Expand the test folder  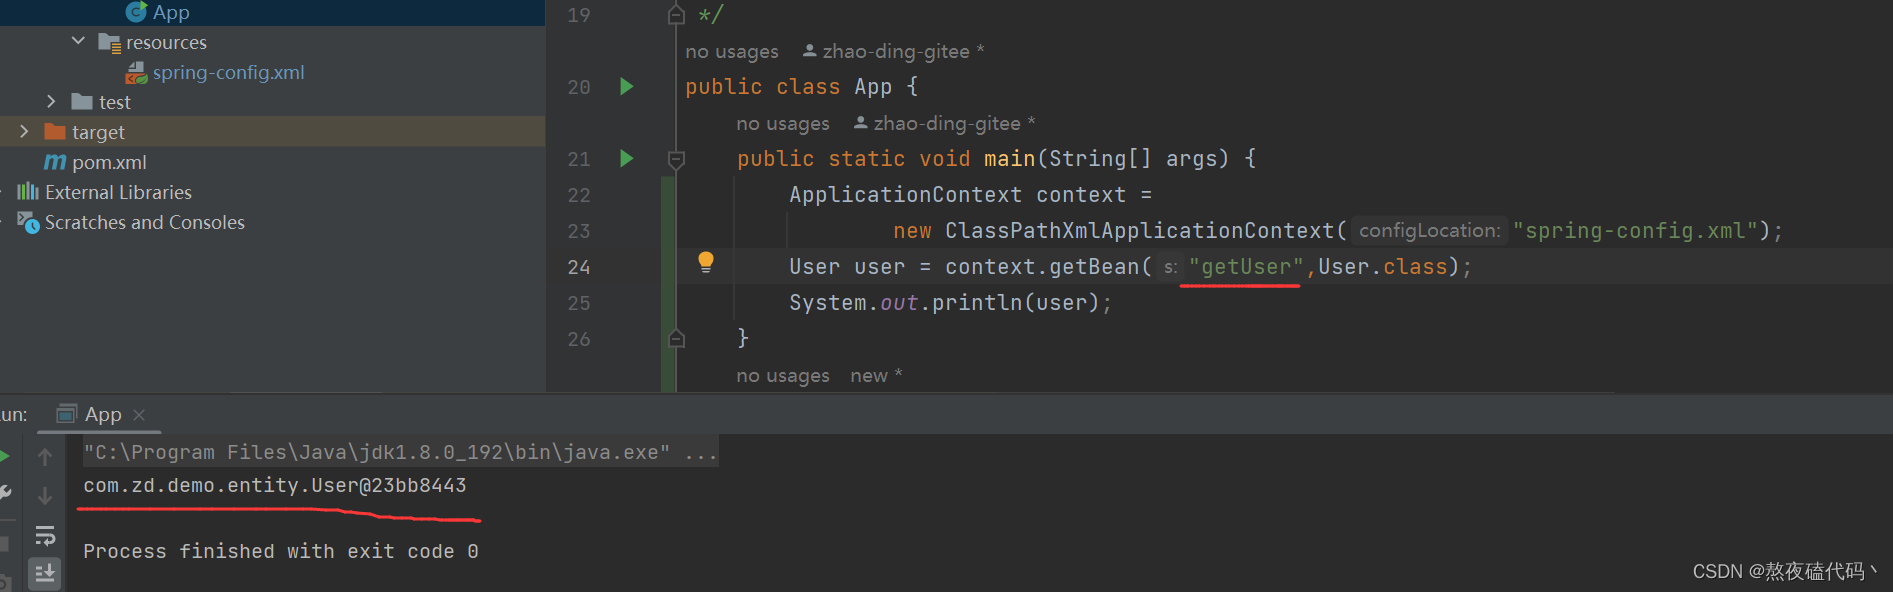[x=51, y=102]
